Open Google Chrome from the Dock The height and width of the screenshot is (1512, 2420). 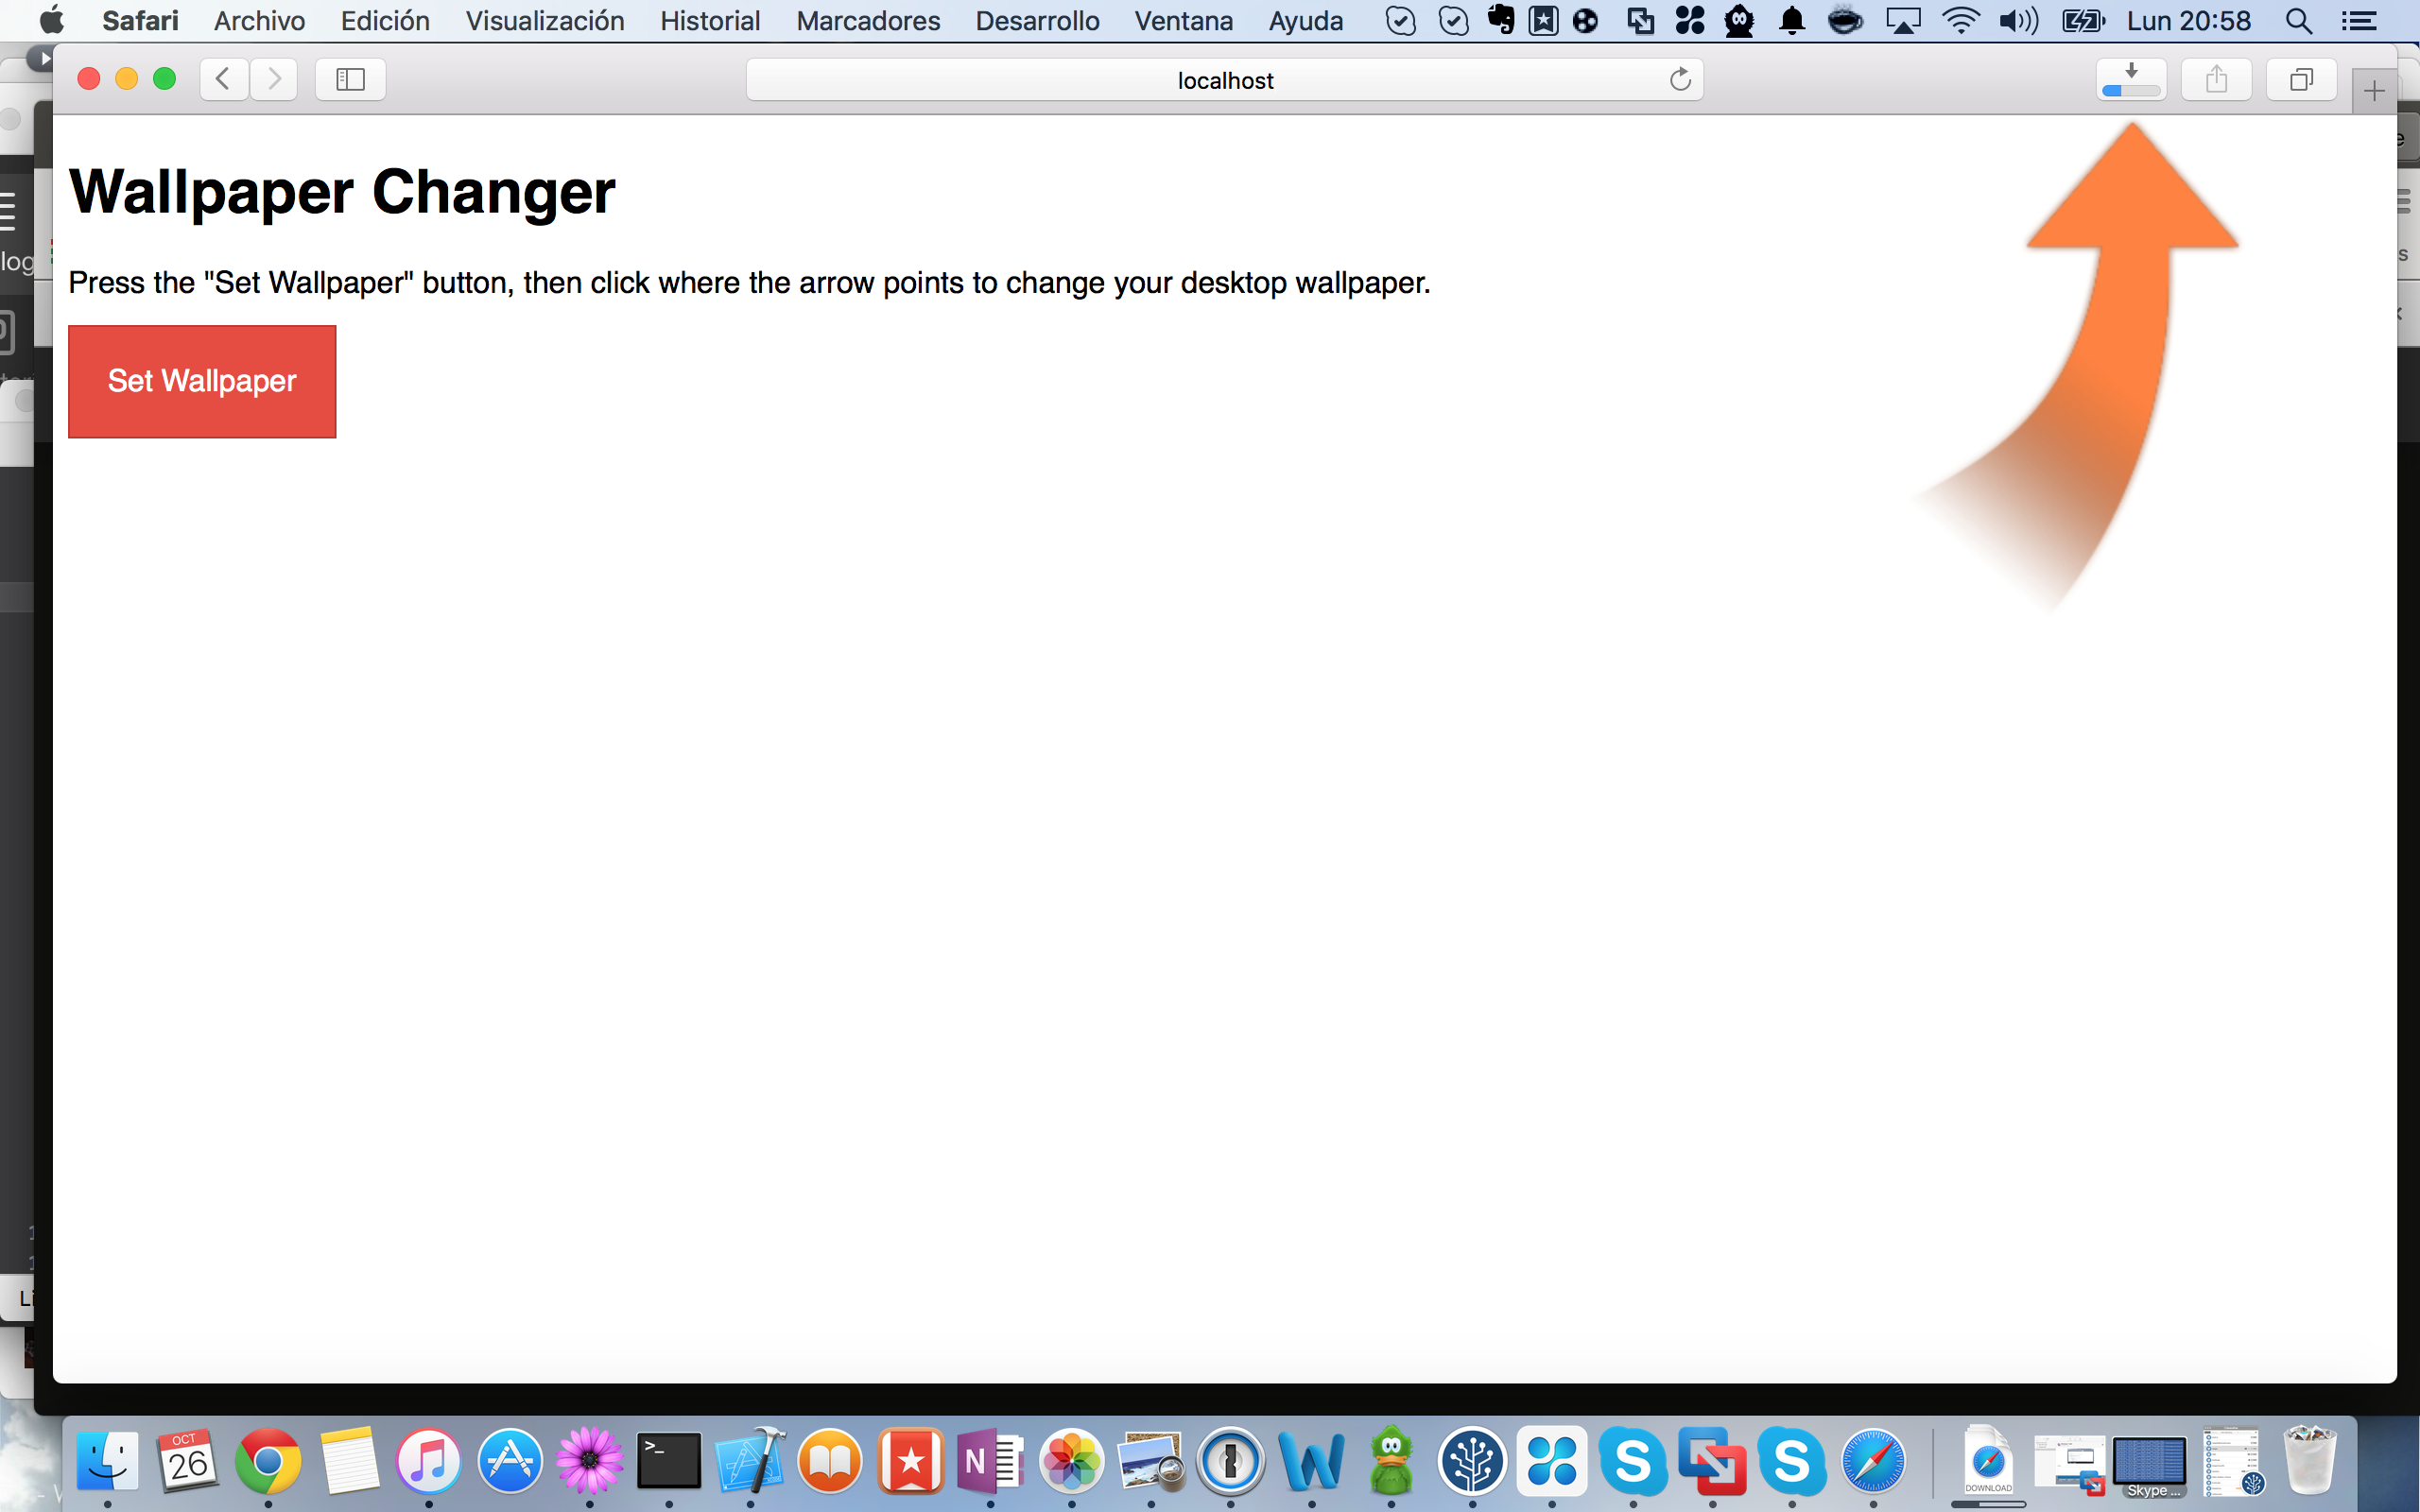tap(268, 1461)
